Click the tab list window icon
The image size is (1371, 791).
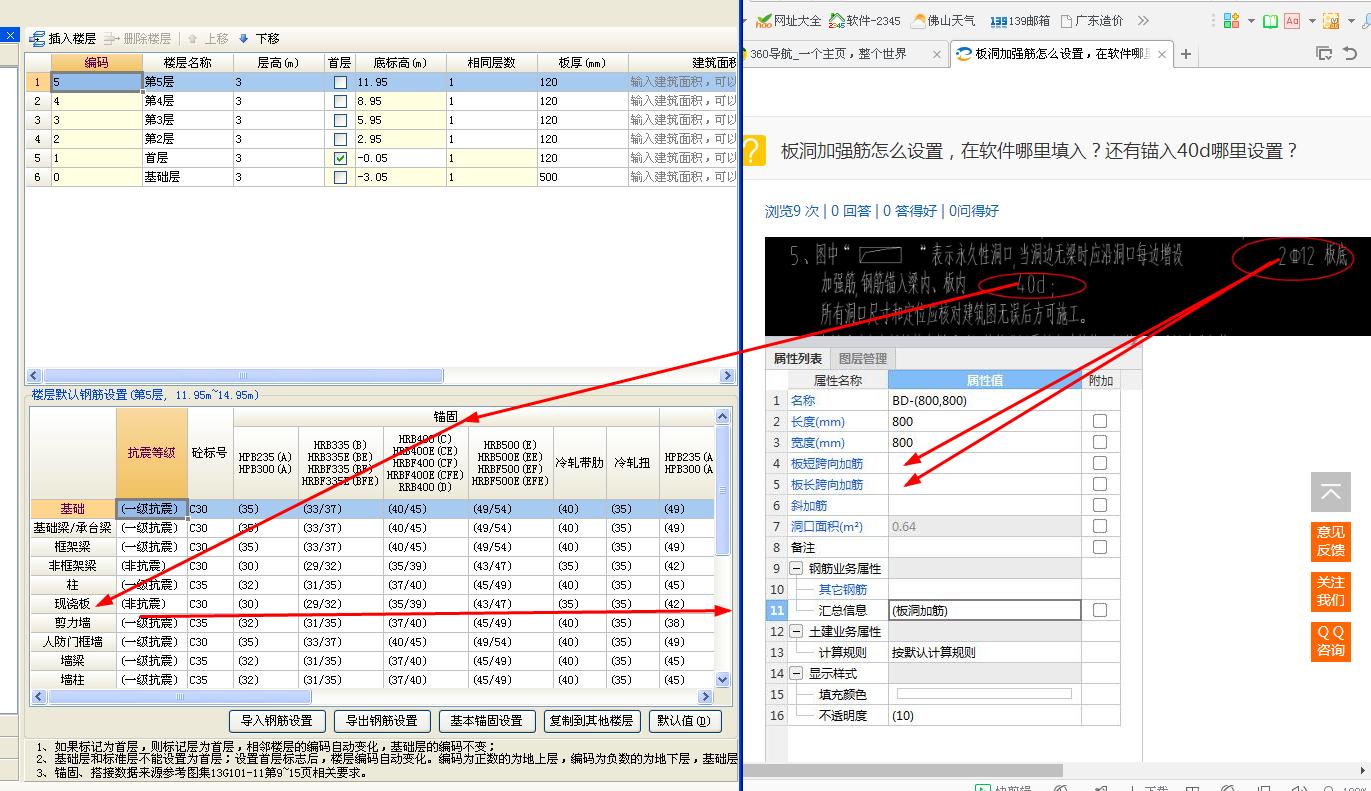pyautogui.click(x=1324, y=54)
